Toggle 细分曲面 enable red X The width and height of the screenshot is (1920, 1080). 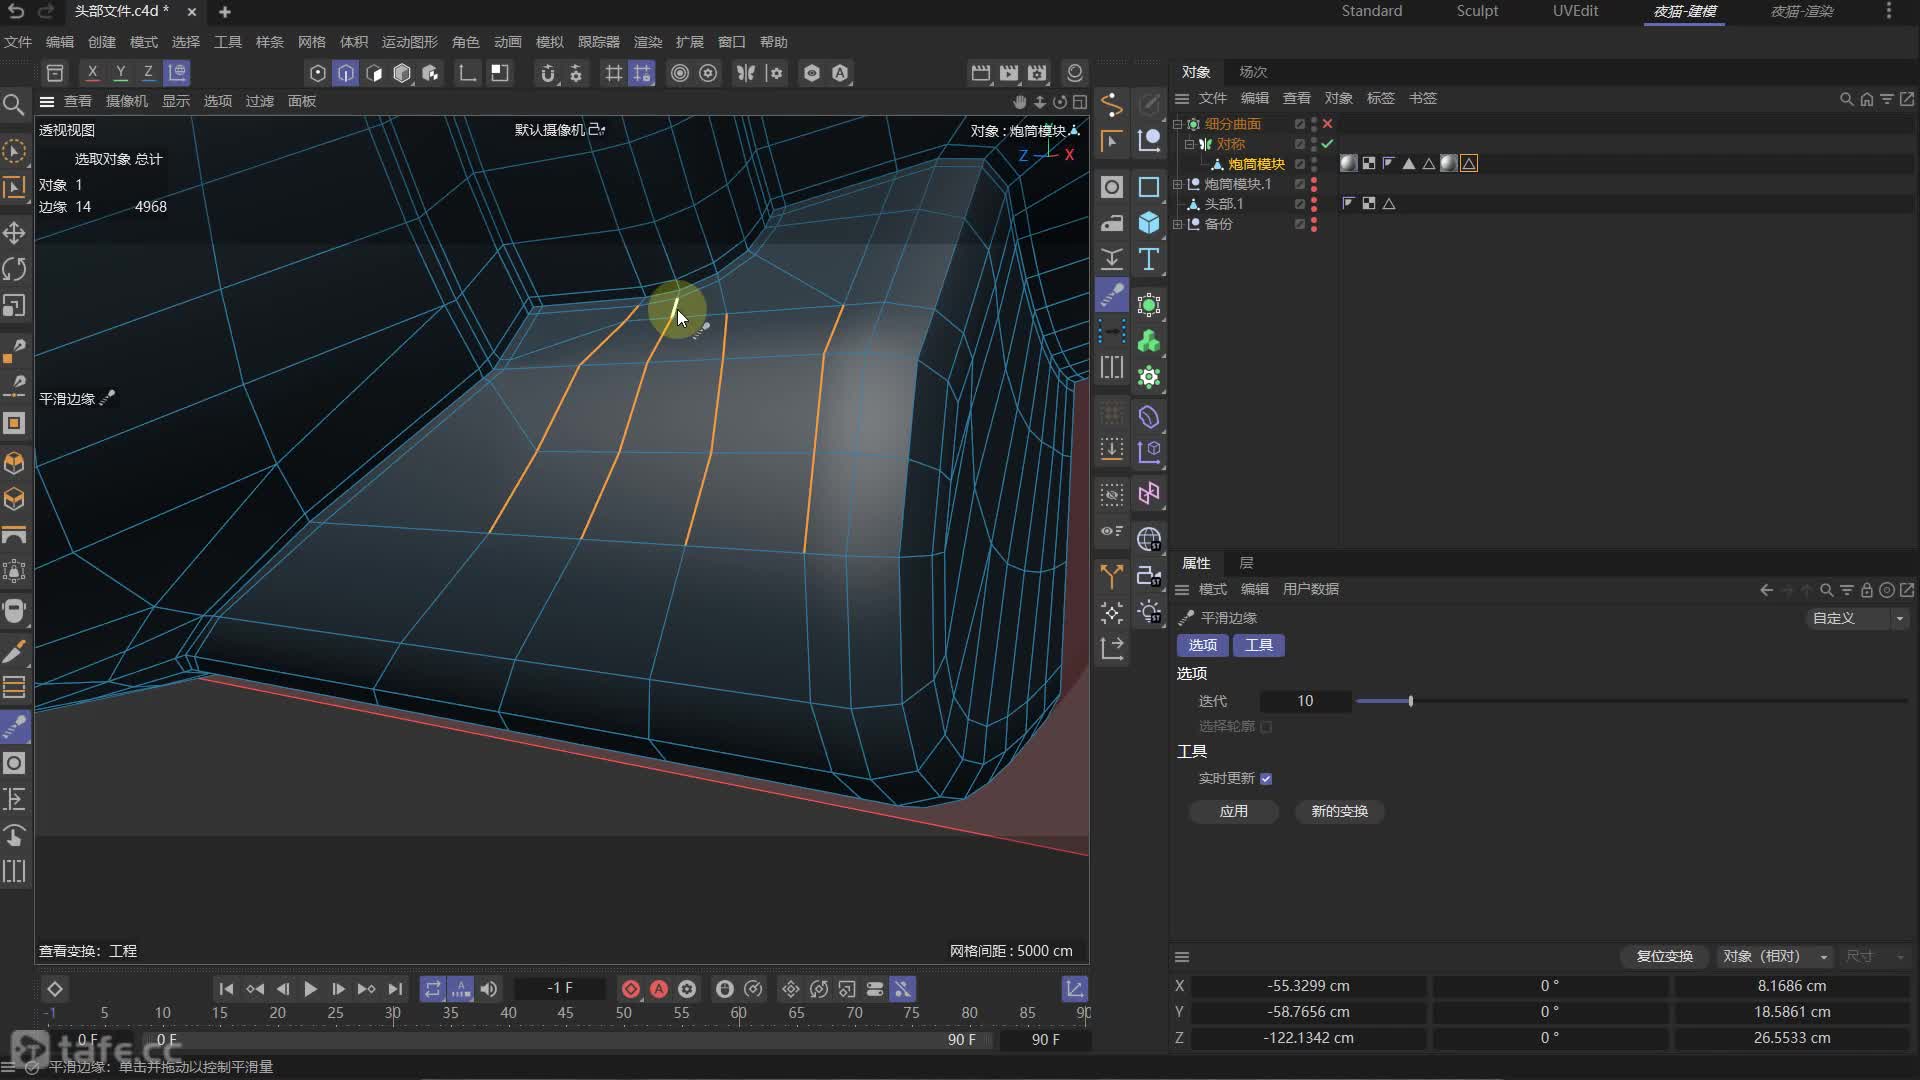(1328, 124)
